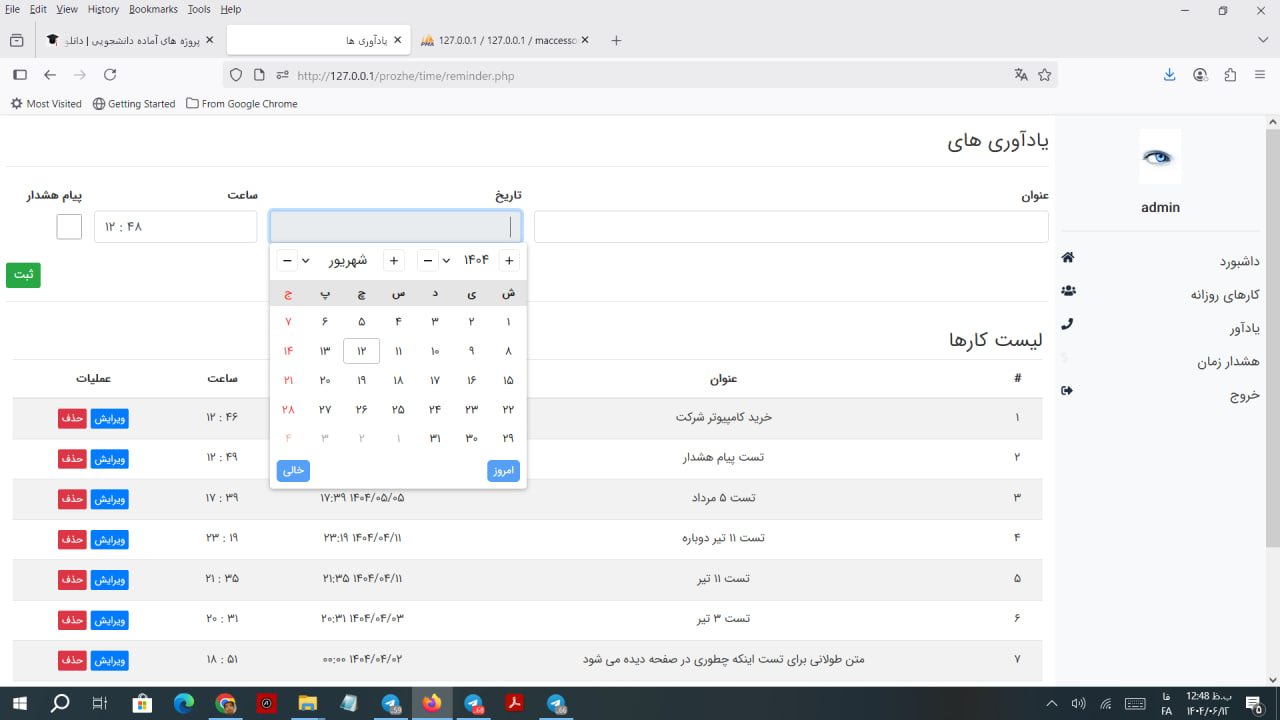Click the page vertical scrollbar

click(x=1272, y=340)
